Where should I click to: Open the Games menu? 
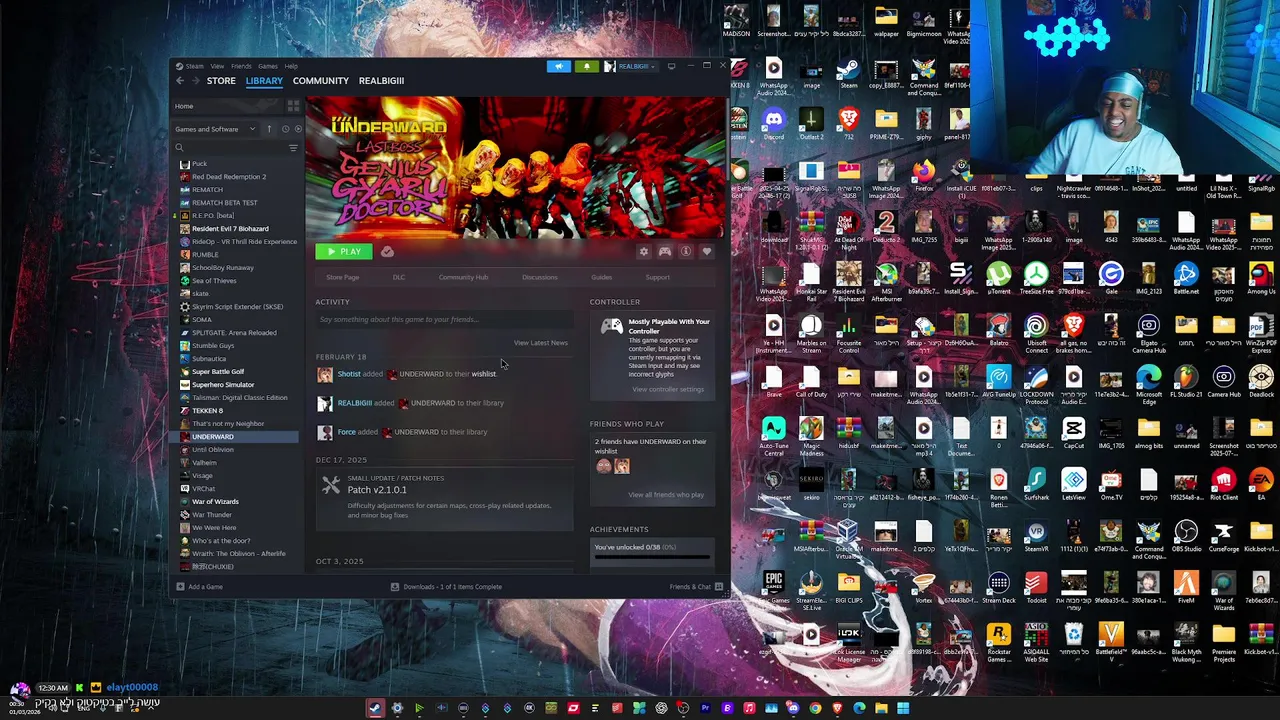click(x=268, y=66)
